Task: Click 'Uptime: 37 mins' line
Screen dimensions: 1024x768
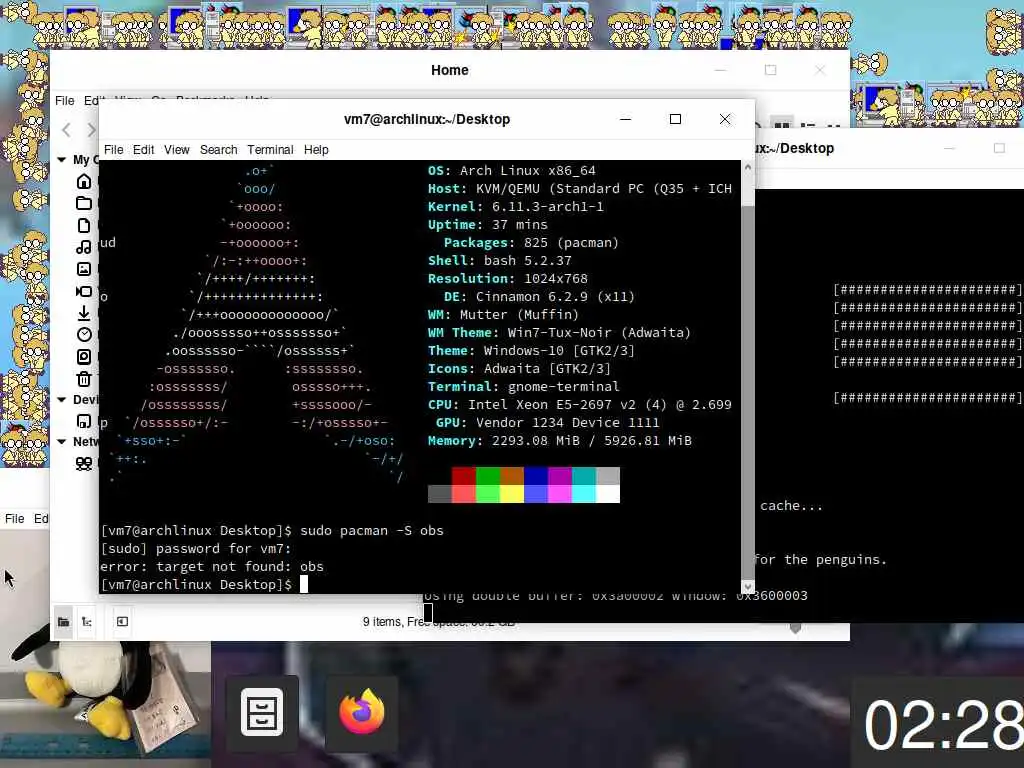Action: 487,225
